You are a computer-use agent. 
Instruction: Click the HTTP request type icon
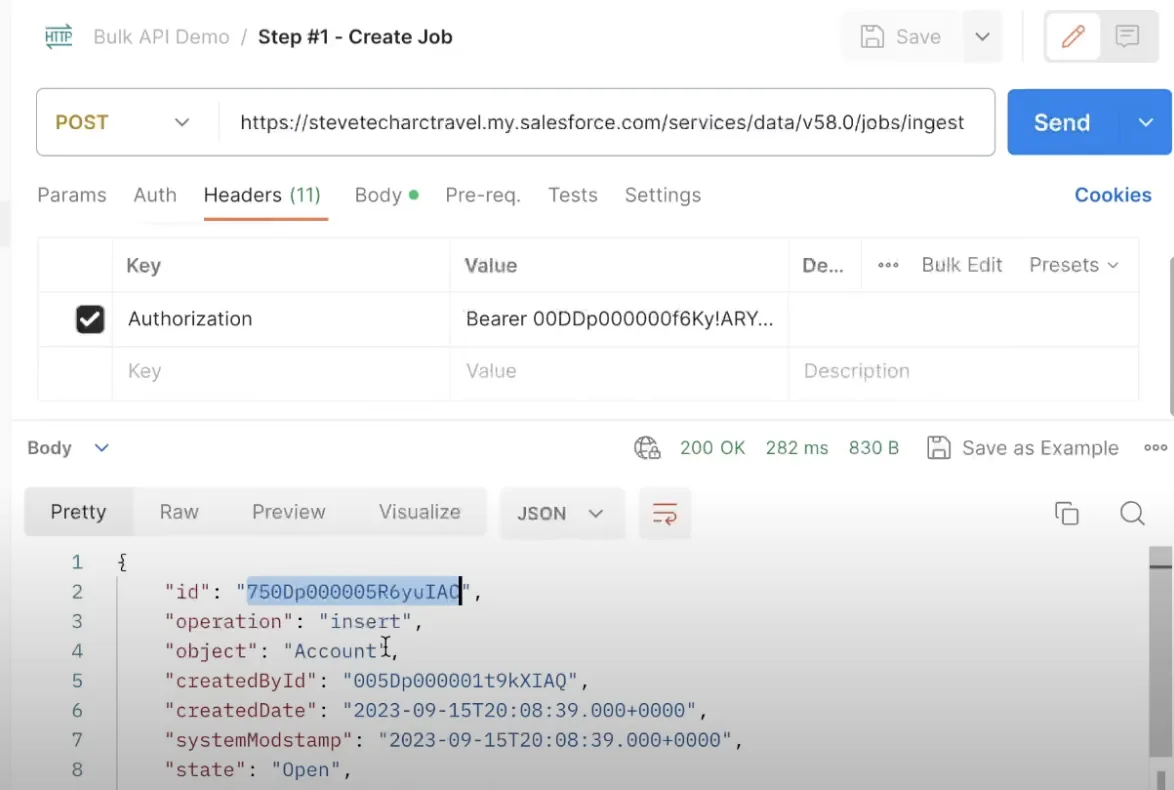coord(58,37)
